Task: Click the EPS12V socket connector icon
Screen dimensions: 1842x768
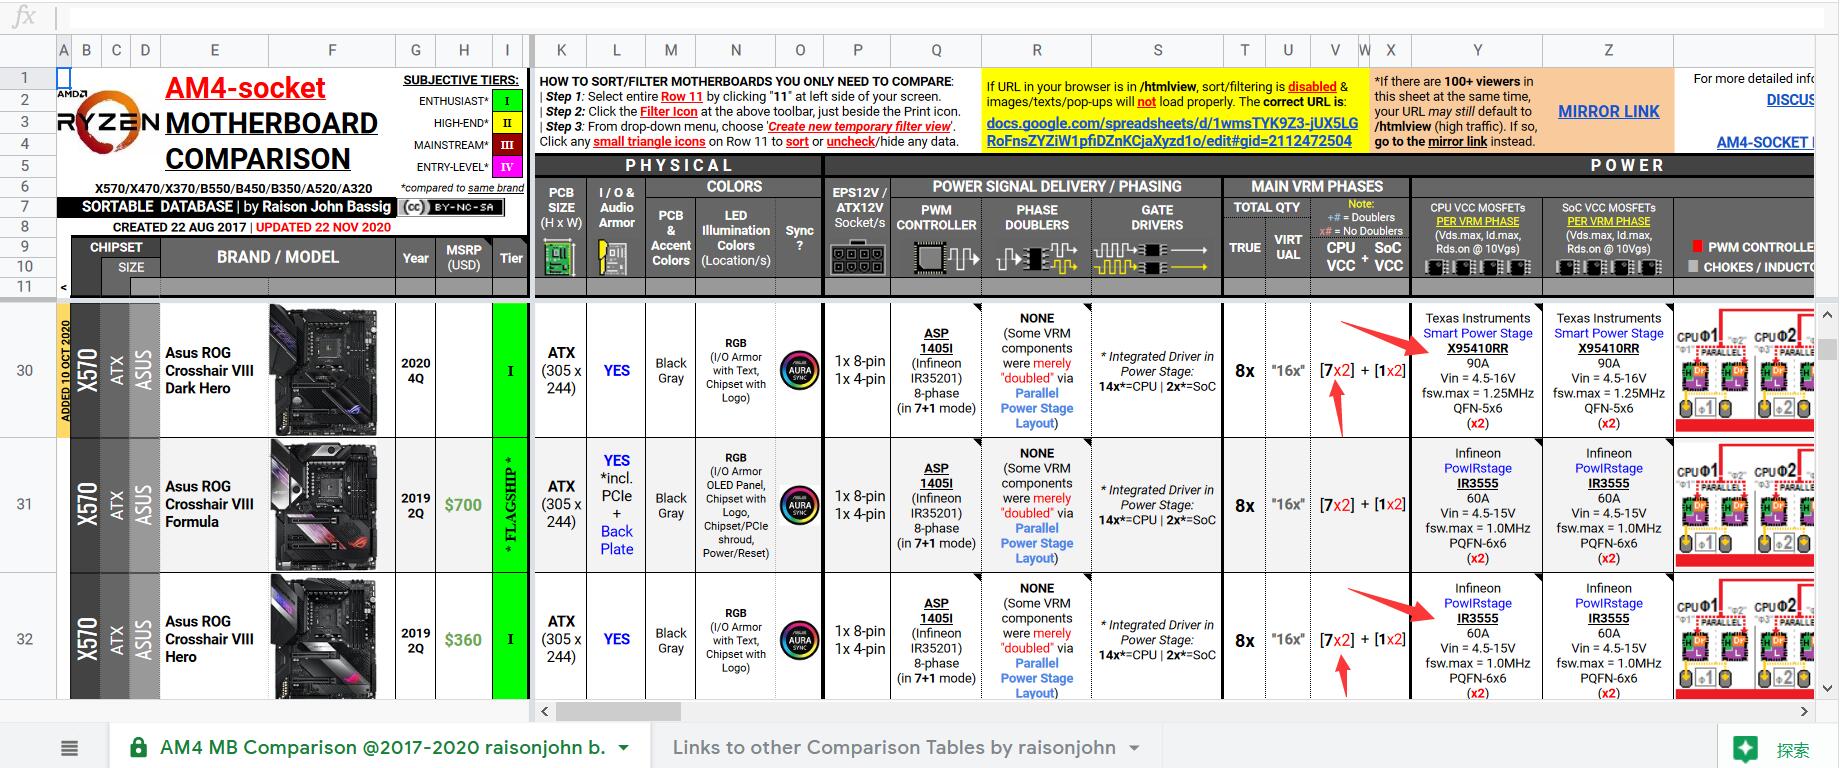Action: pyautogui.click(x=857, y=259)
